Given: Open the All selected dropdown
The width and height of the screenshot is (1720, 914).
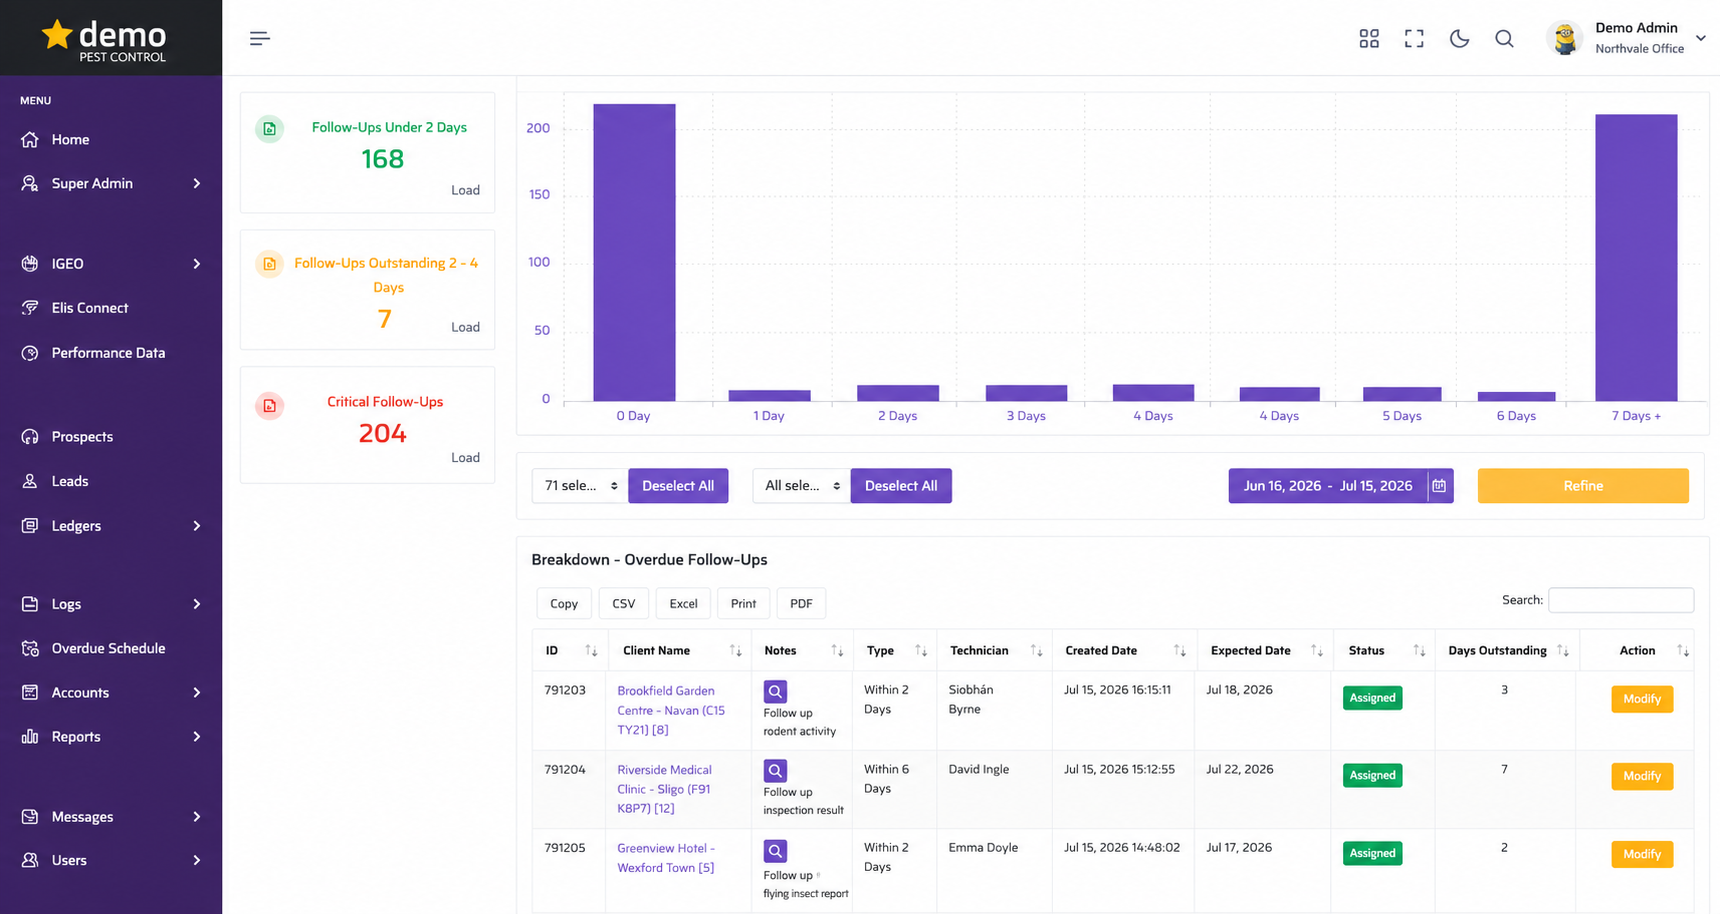Looking at the screenshot, I should click(x=802, y=486).
